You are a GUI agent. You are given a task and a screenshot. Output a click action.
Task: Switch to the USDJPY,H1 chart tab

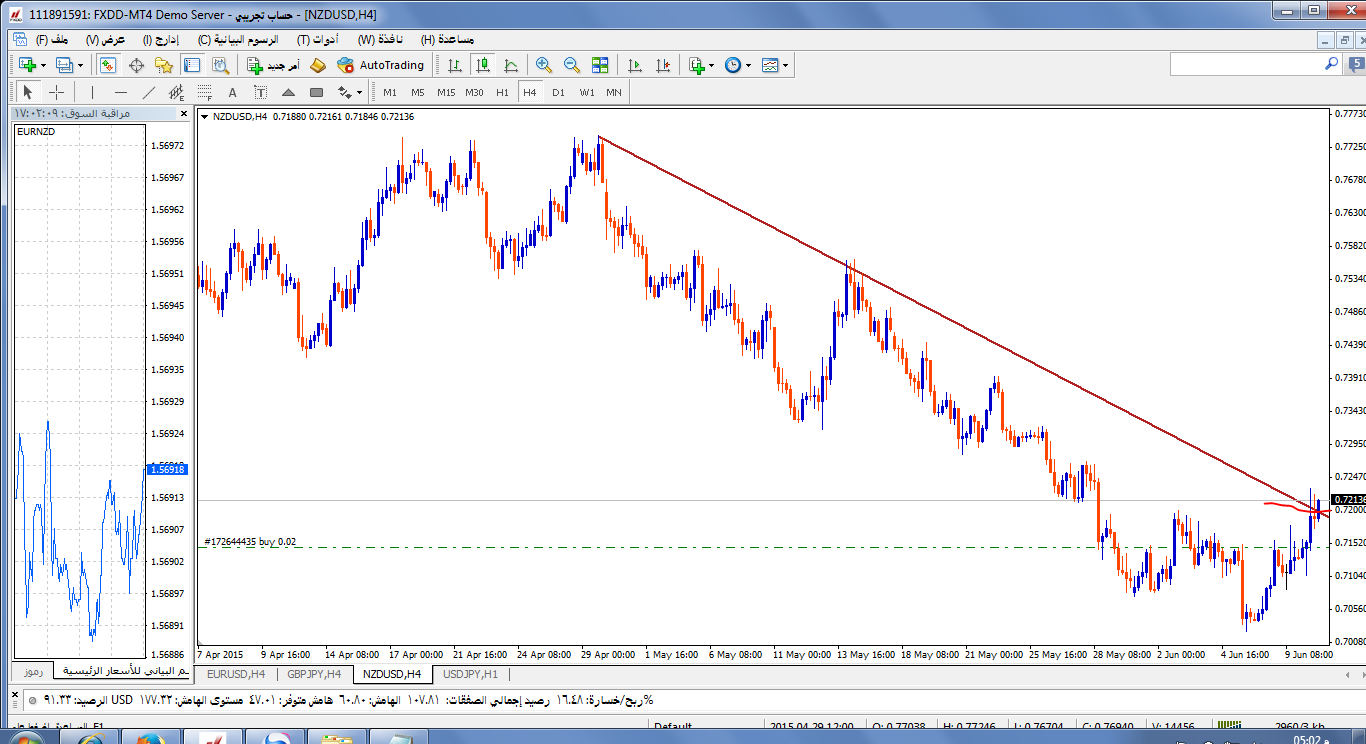pos(470,674)
